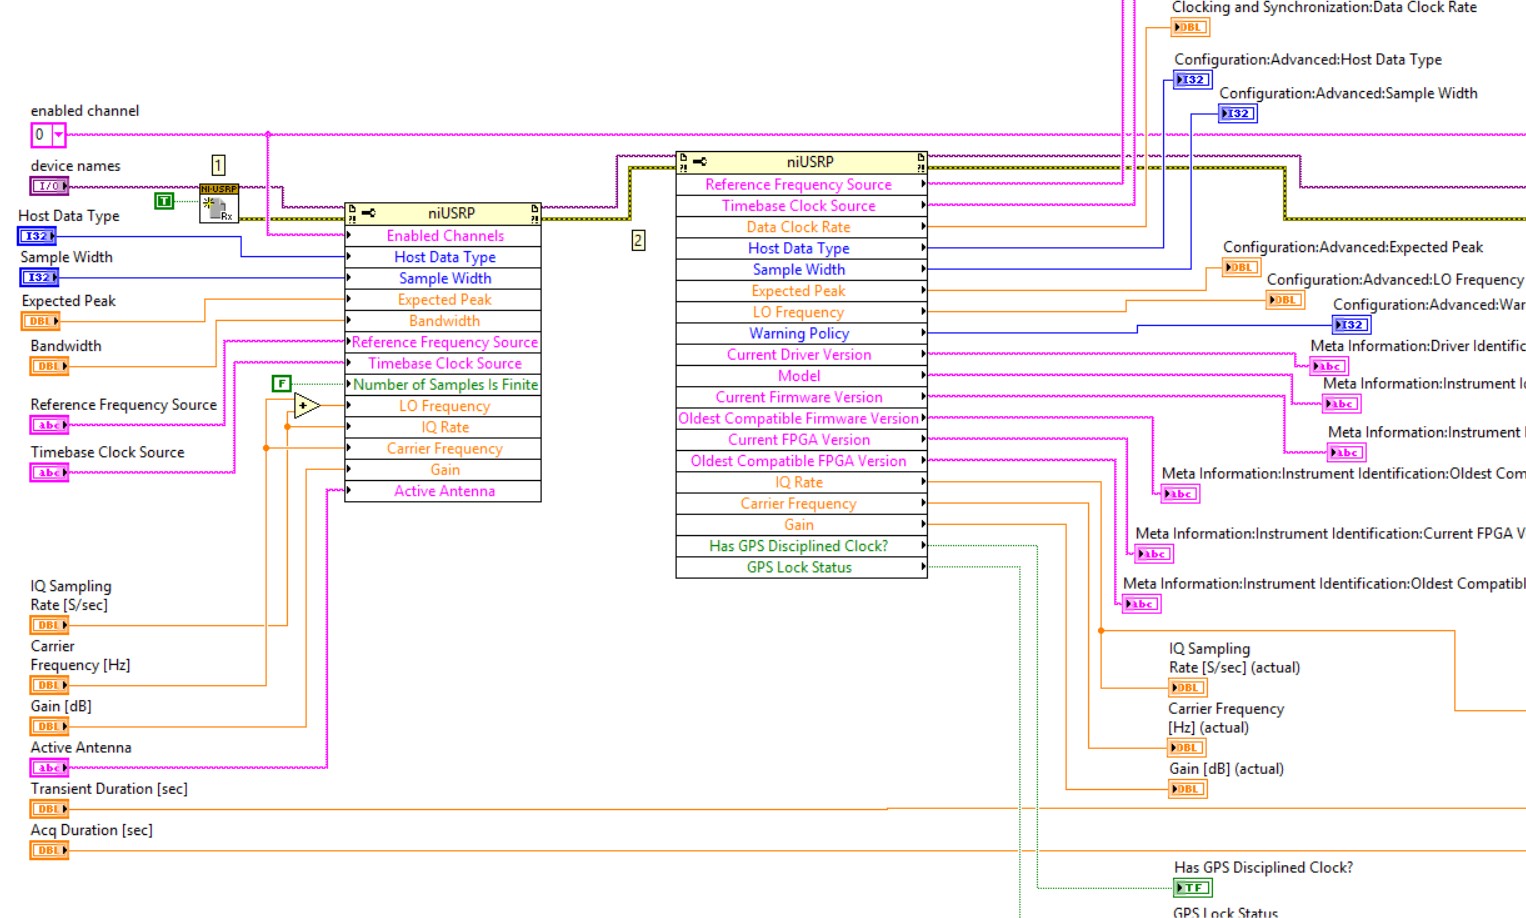This screenshot has width=1526, height=918.
Task: Click Data Clock Rate DBL indicator terminal
Action: tap(1191, 27)
